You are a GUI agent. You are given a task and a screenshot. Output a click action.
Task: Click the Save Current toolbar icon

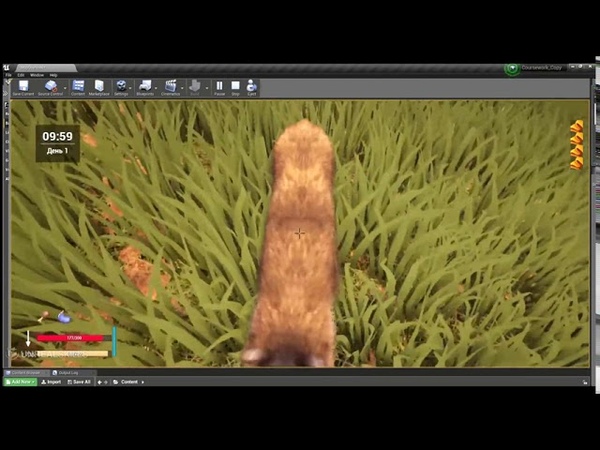(23, 87)
